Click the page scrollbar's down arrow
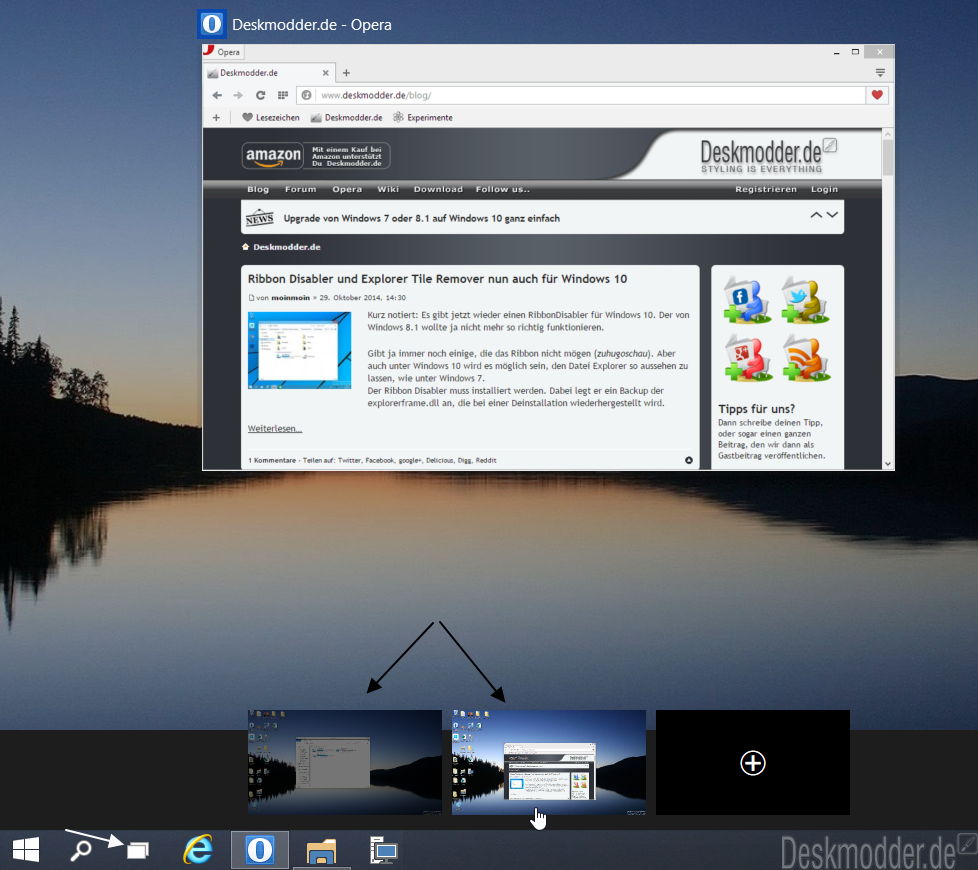This screenshot has height=870, width=978. [x=888, y=464]
